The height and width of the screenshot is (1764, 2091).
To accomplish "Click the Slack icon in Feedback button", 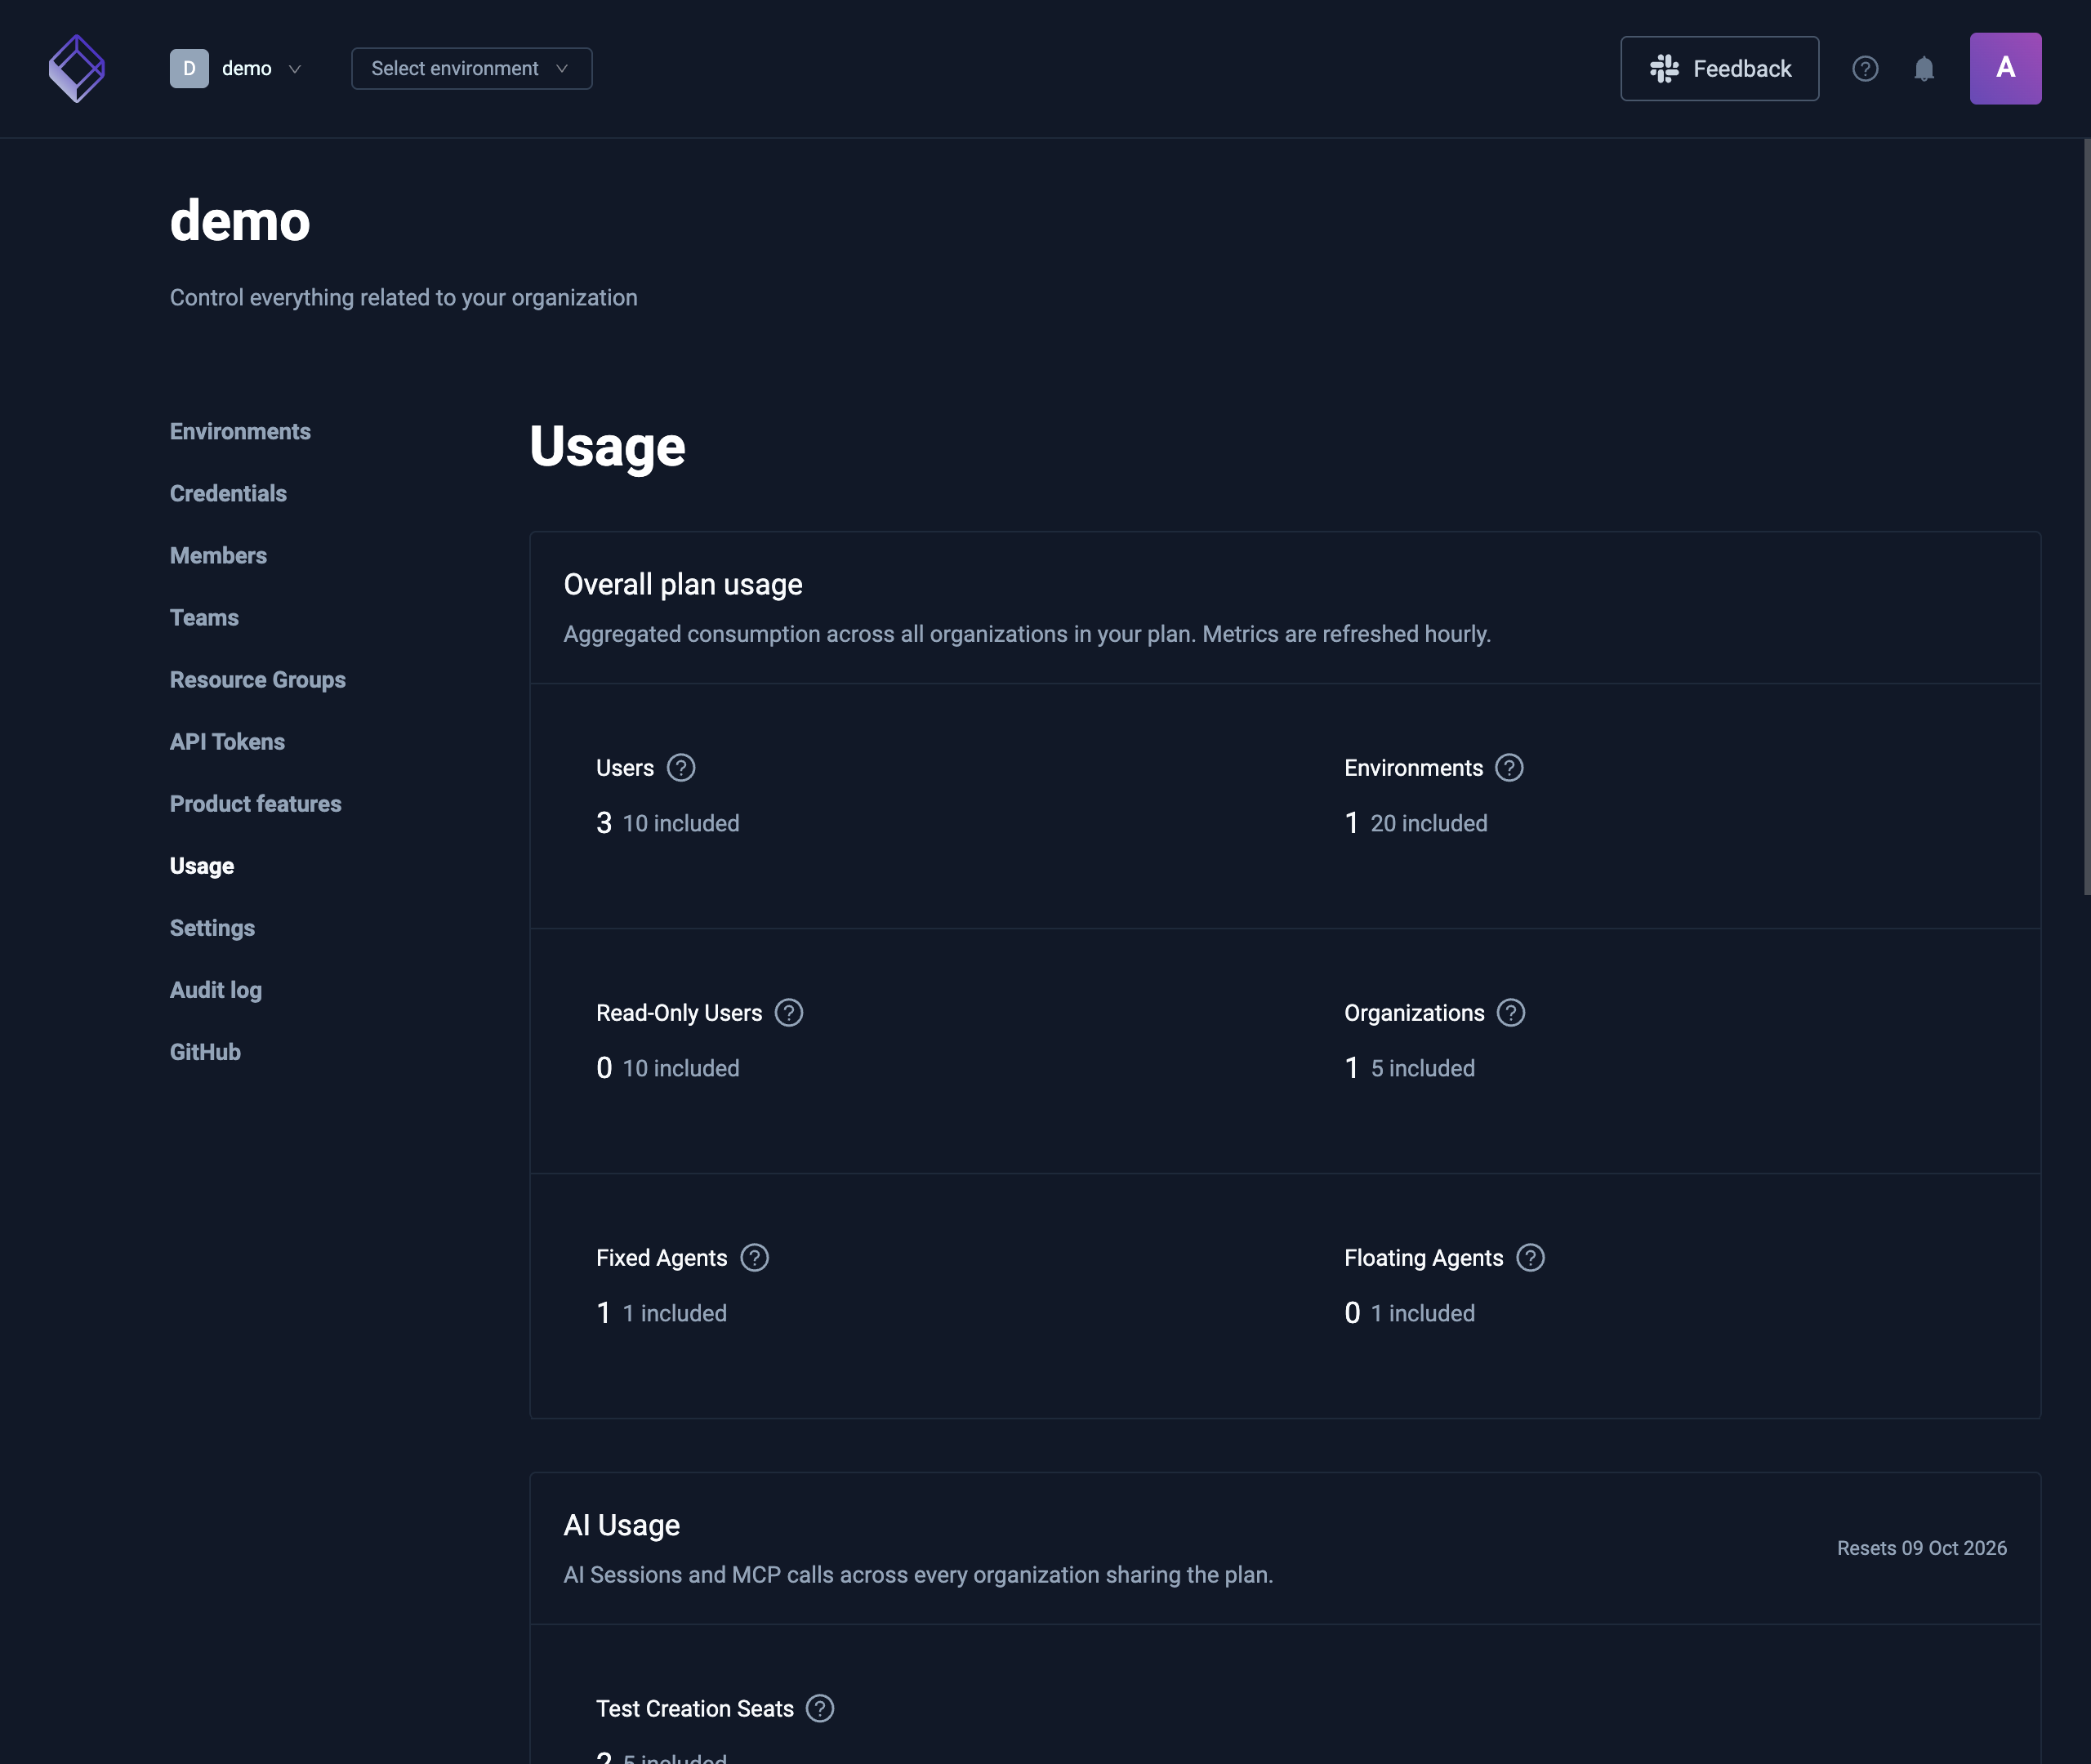I will (x=1664, y=68).
